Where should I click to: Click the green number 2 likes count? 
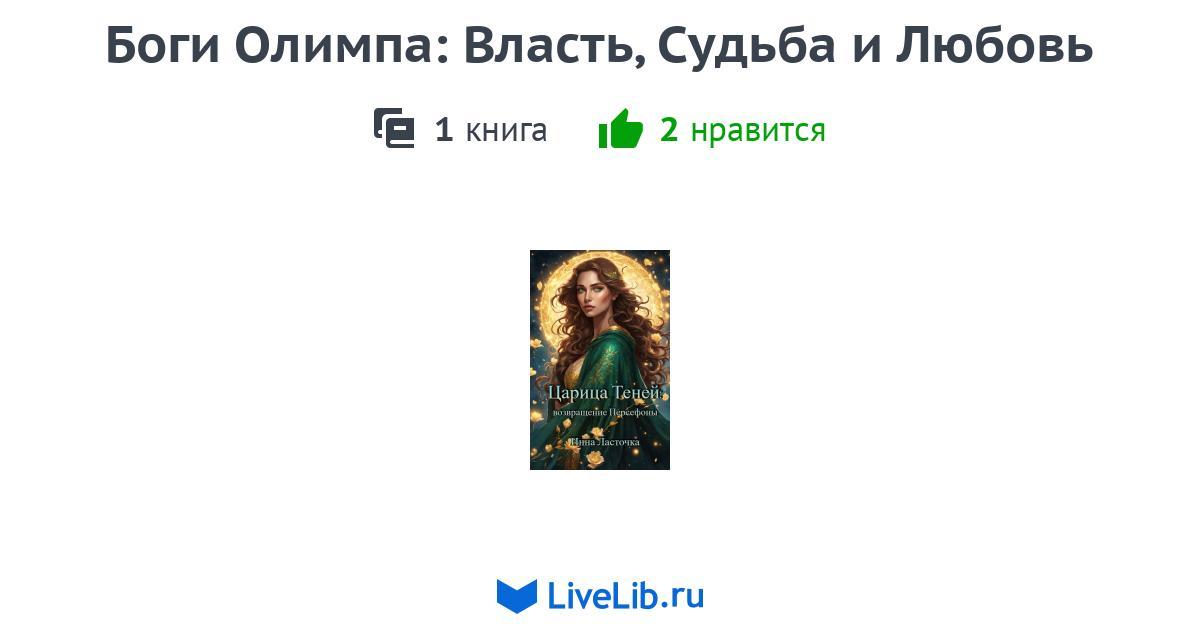(x=669, y=130)
